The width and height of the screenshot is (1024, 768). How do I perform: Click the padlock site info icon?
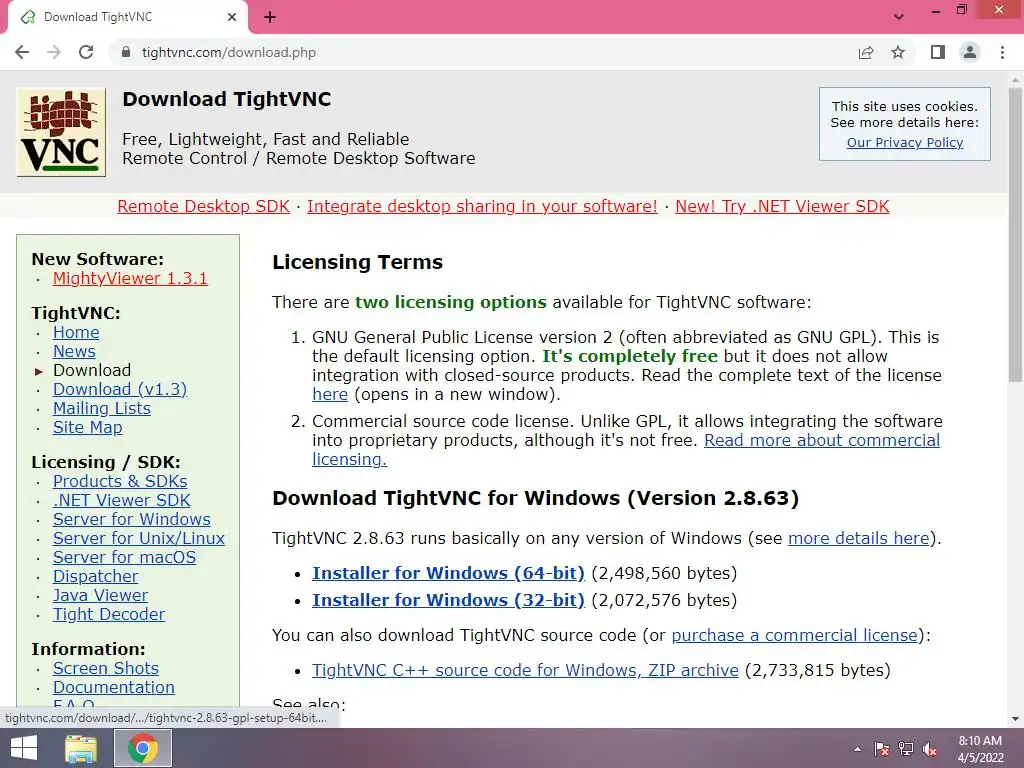127,52
